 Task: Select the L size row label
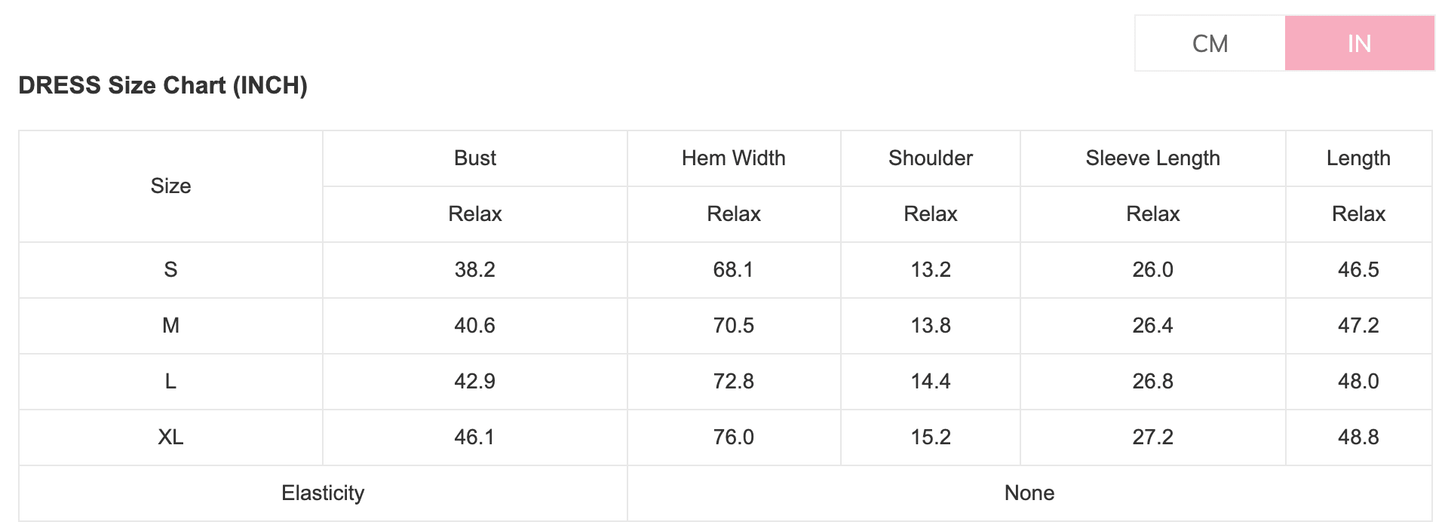pos(171,382)
